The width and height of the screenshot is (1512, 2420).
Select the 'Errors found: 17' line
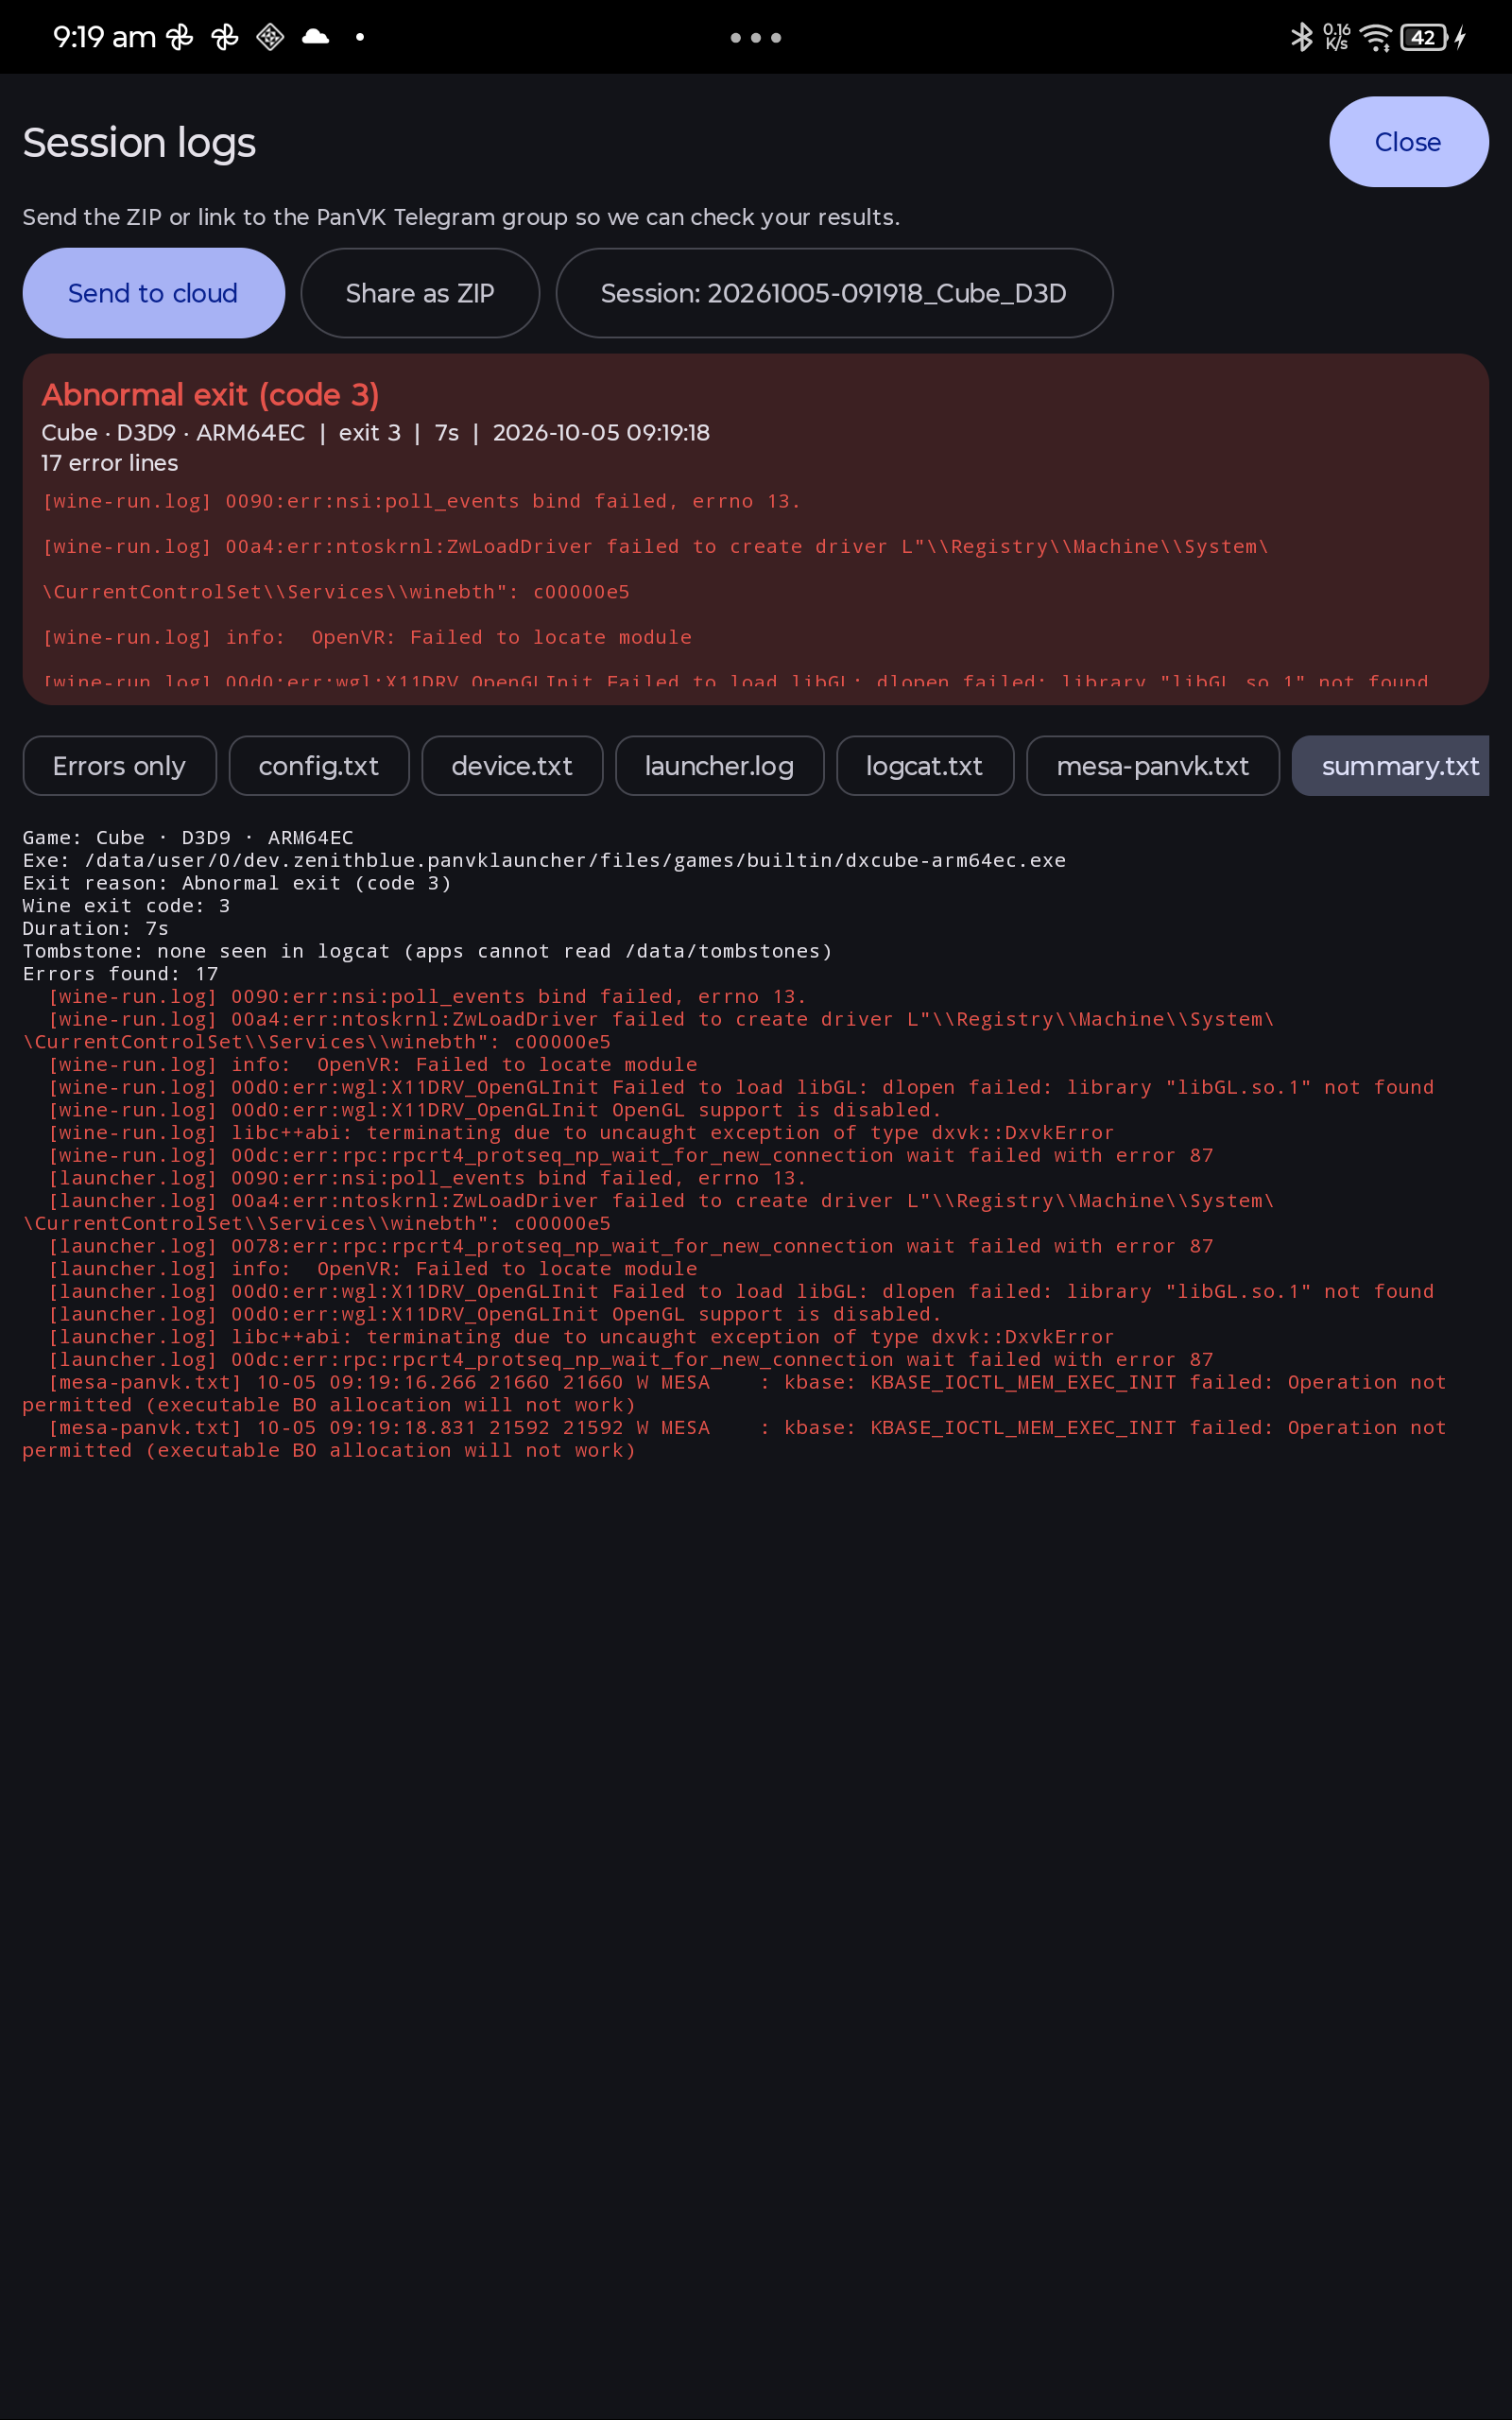point(120,974)
